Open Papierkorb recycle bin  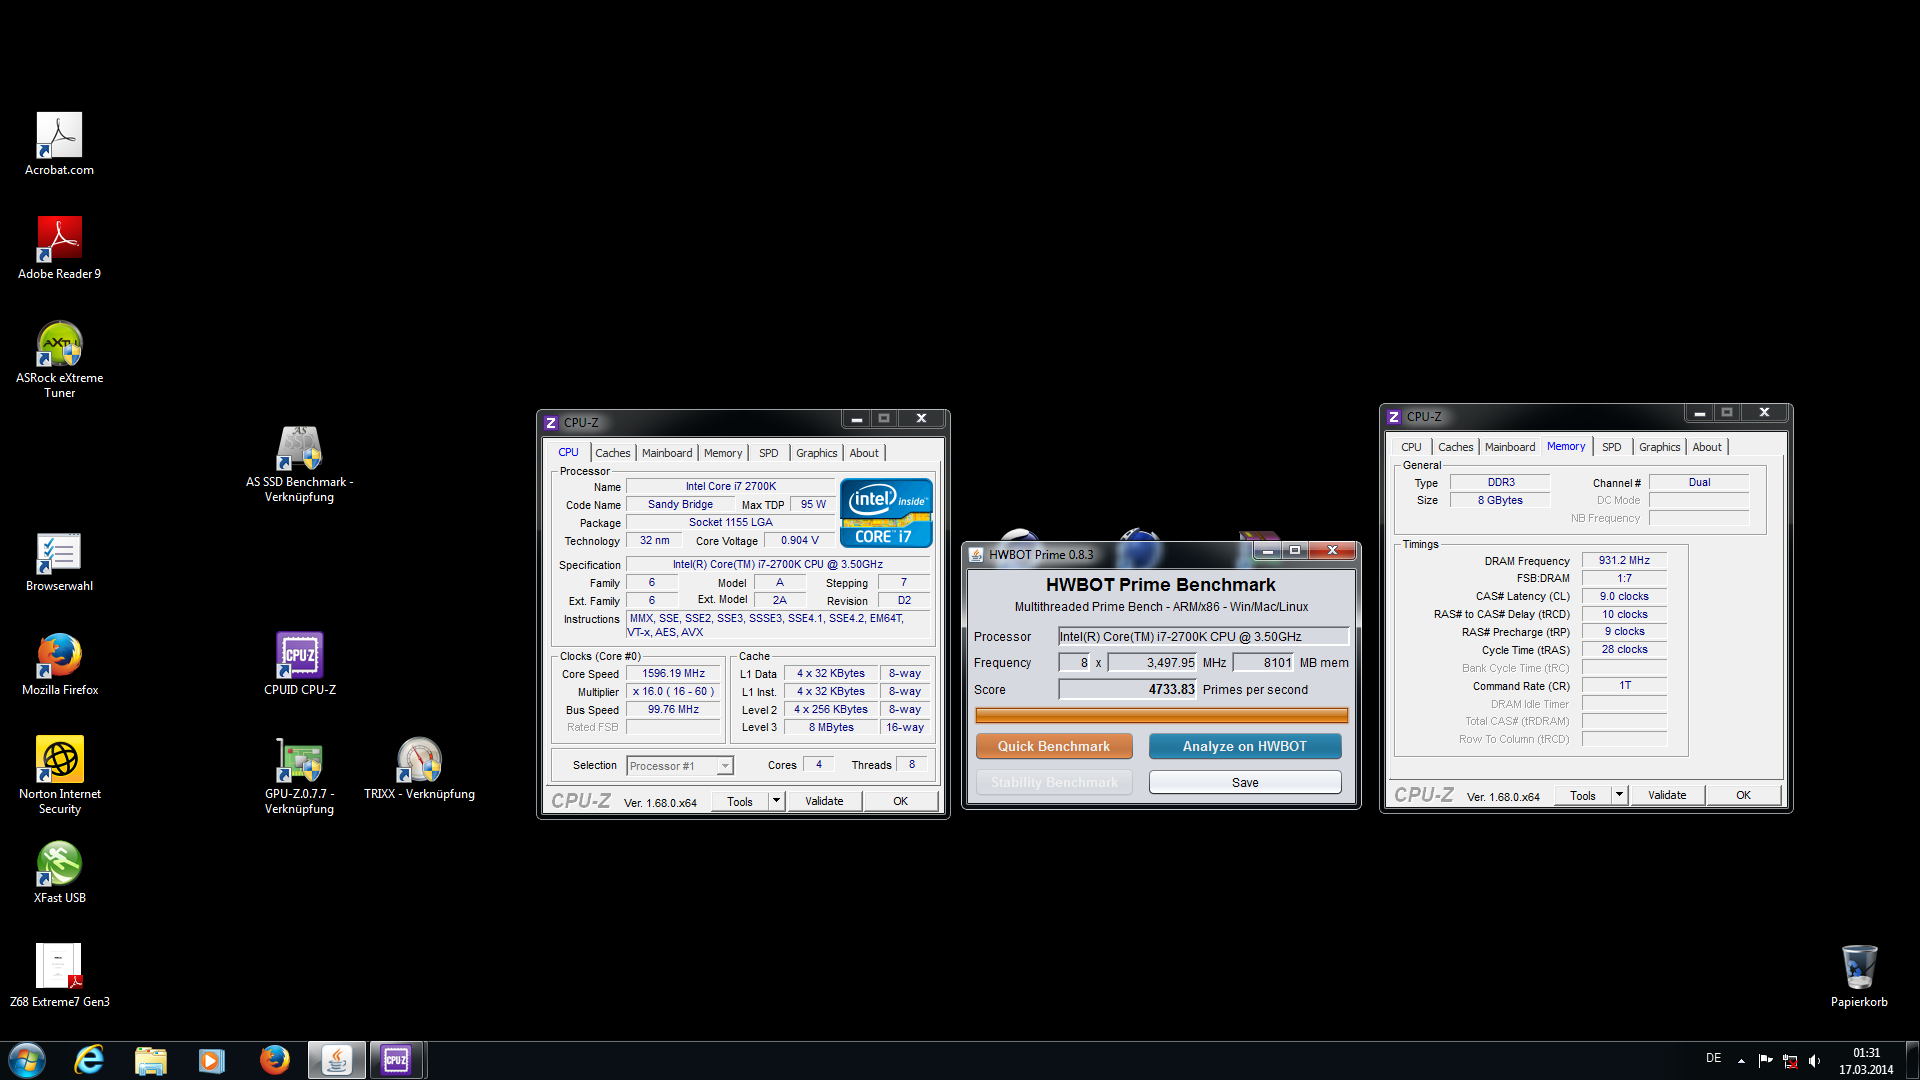pos(1859,976)
